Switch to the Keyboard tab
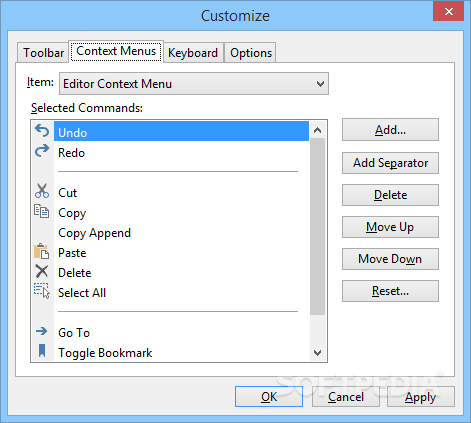 [193, 53]
